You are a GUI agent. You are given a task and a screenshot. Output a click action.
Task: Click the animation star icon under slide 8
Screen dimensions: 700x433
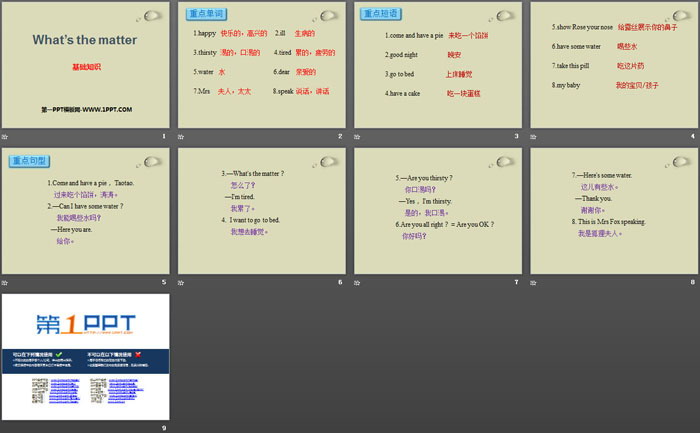(533, 282)
